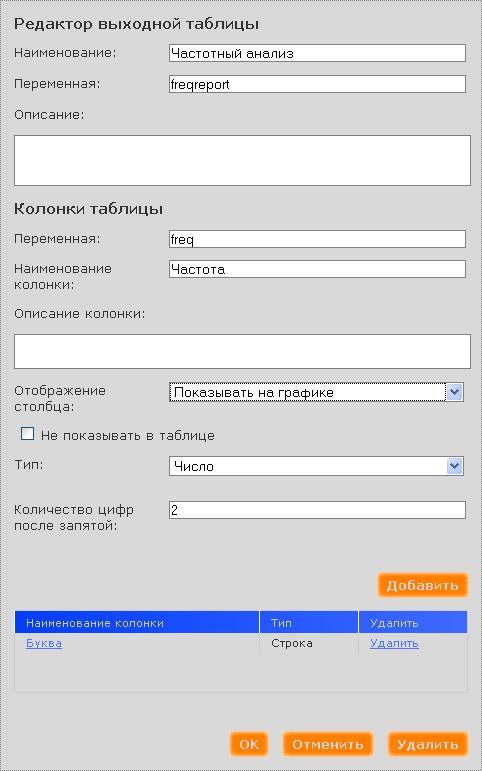Click the freqreport variable input field
Viewport: 482px width, 771px height.
pyautogui.click(x=317, y=84)
